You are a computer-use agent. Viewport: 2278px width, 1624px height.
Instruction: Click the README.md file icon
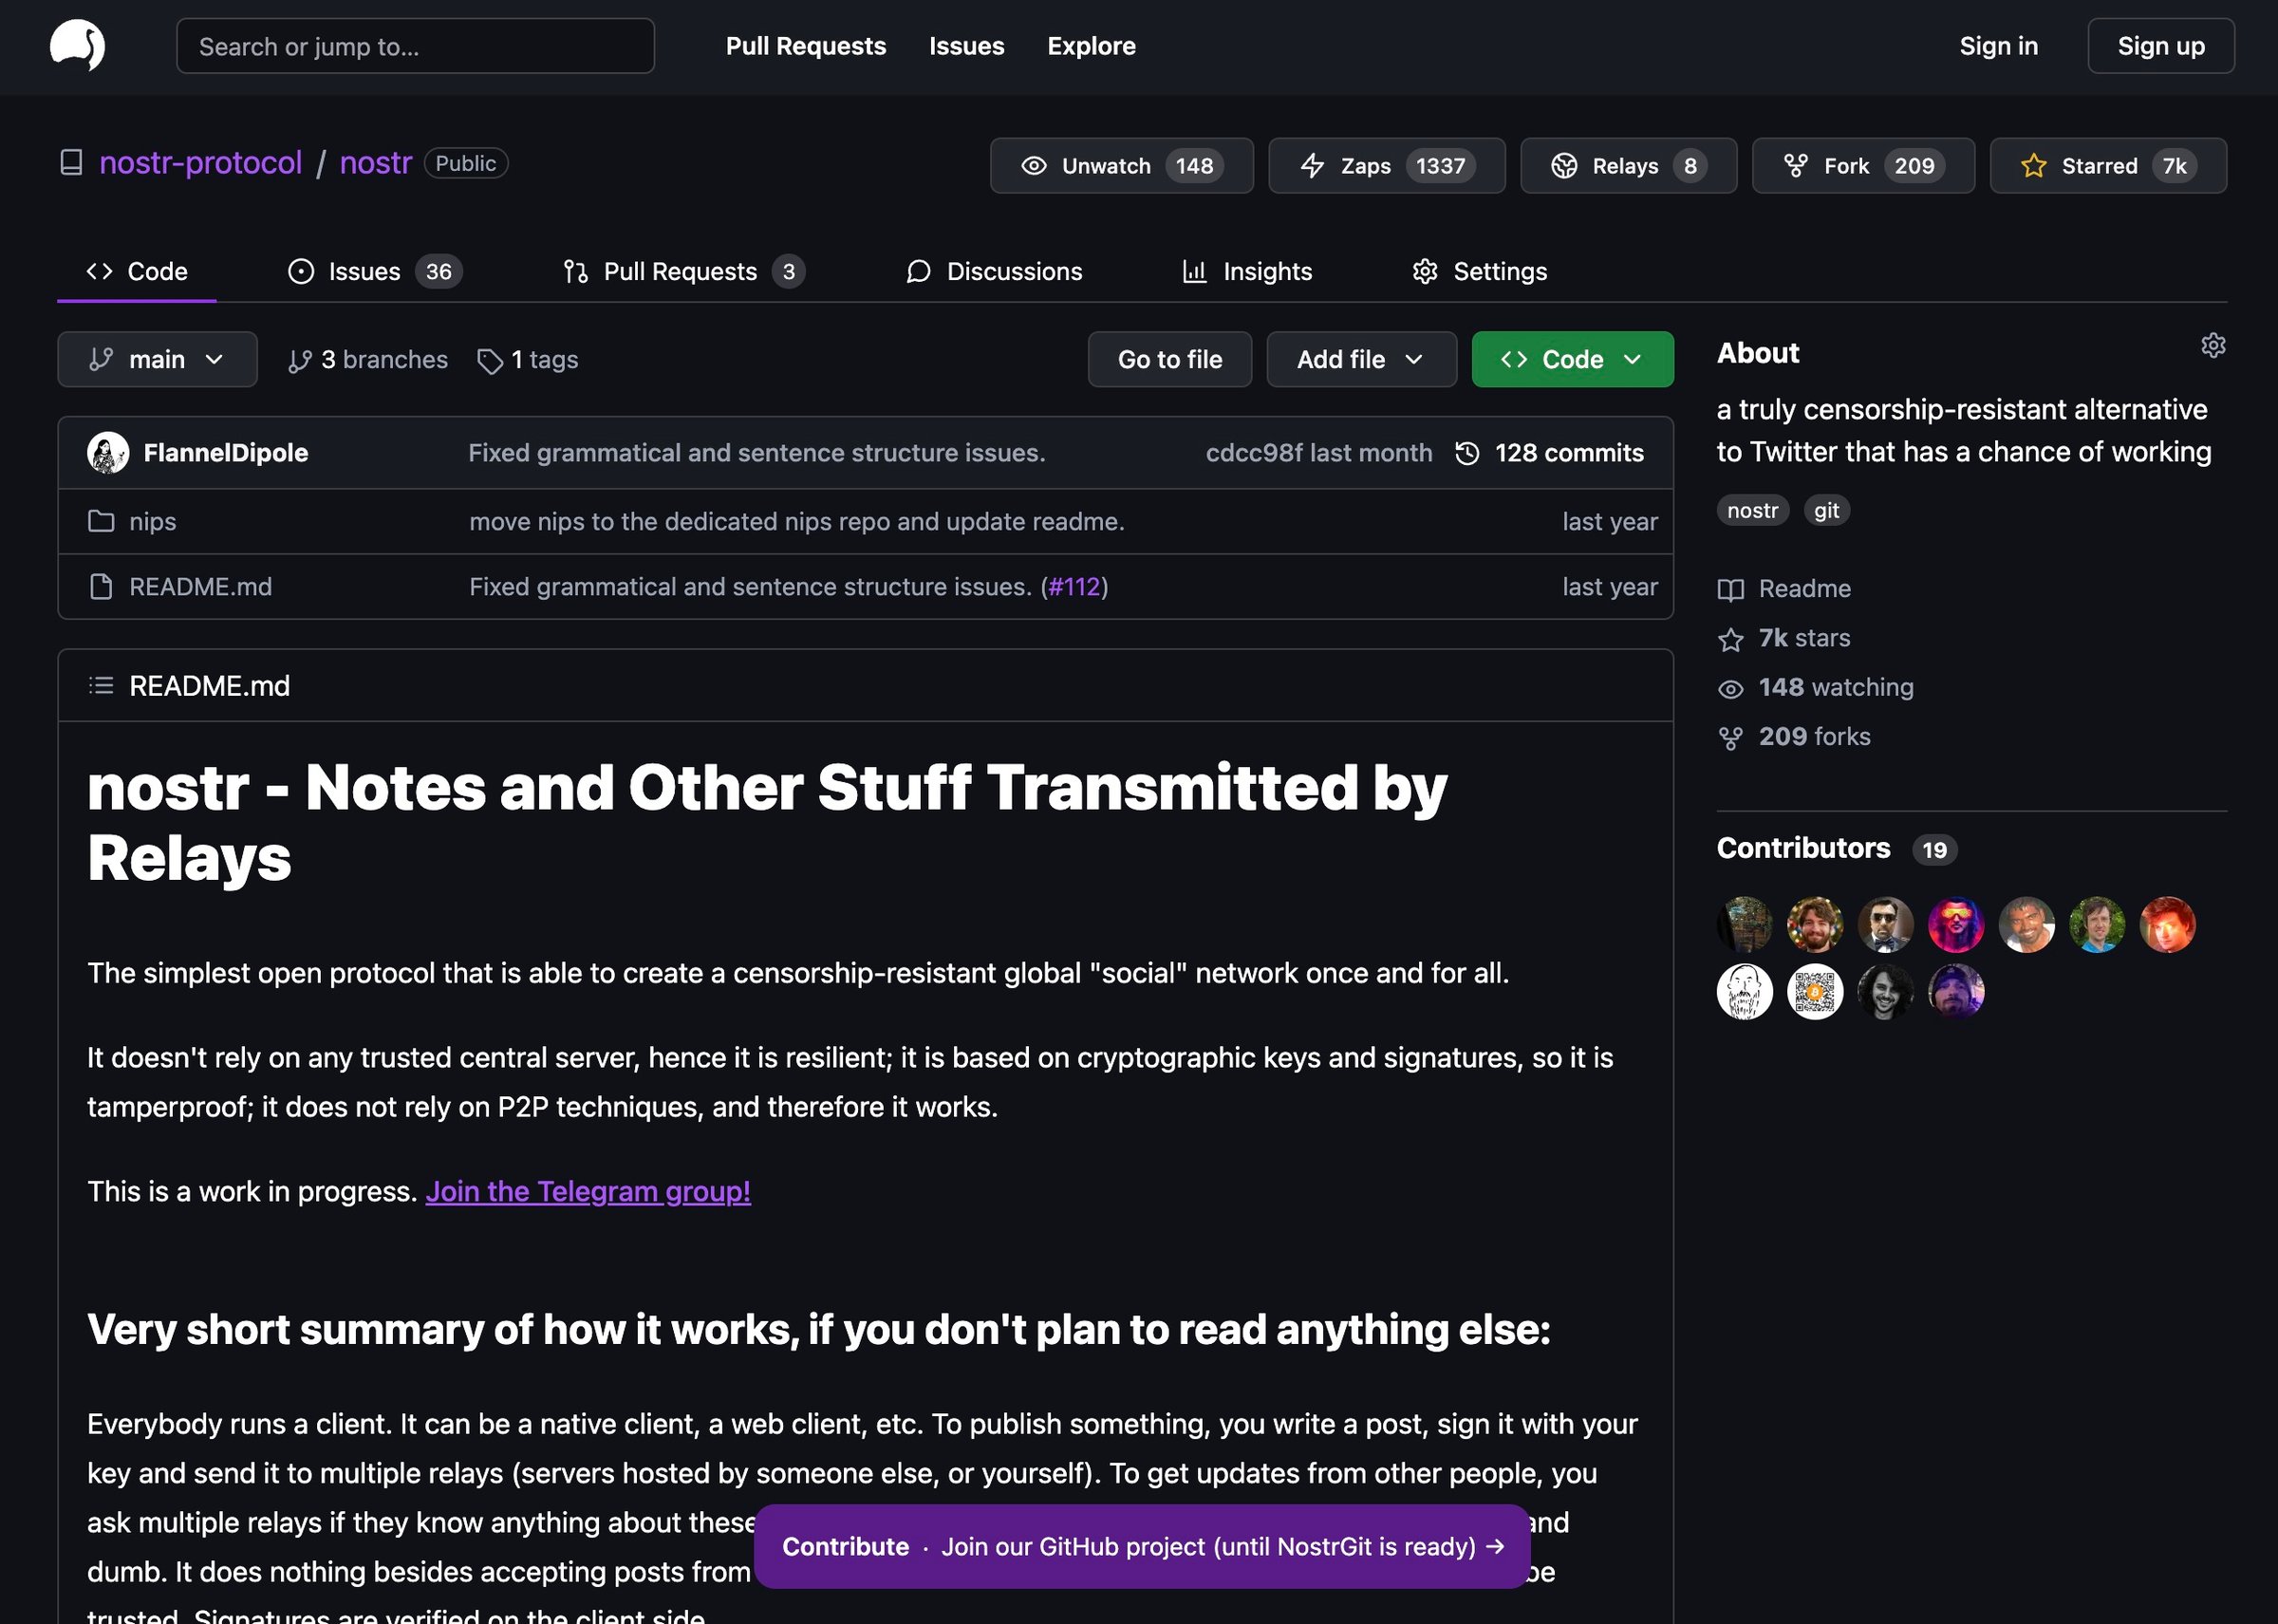[101, 587]
